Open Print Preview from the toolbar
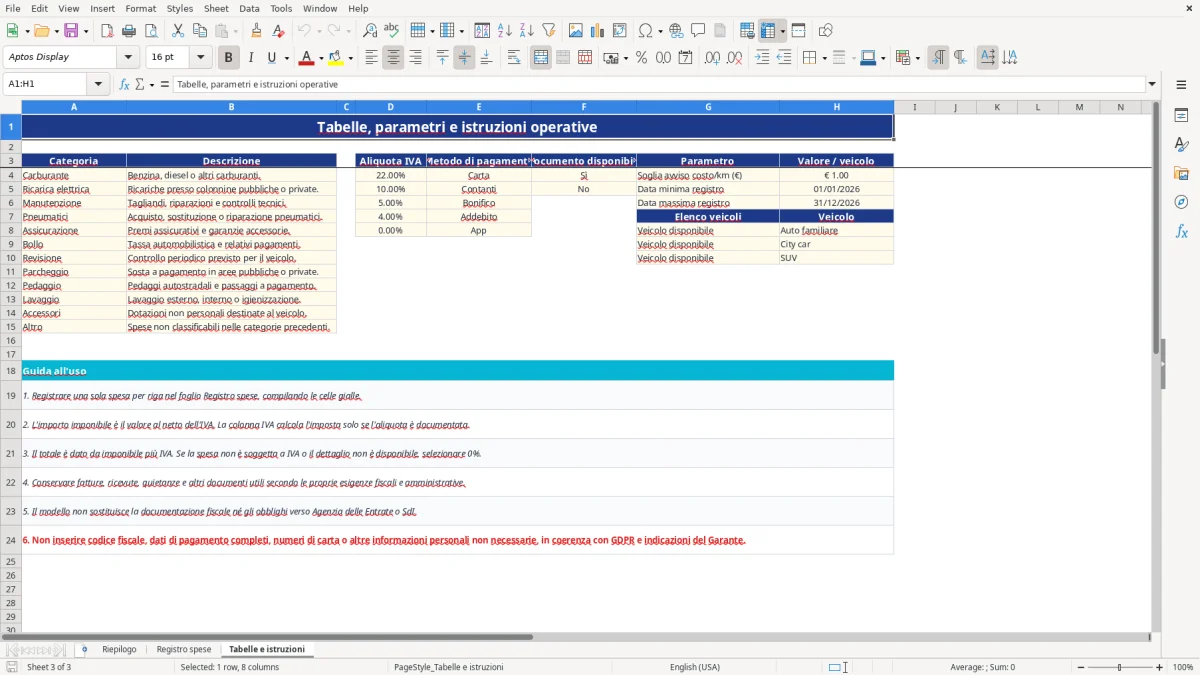The height and width of the screenshot is (675, 1200). coord(150,31)
